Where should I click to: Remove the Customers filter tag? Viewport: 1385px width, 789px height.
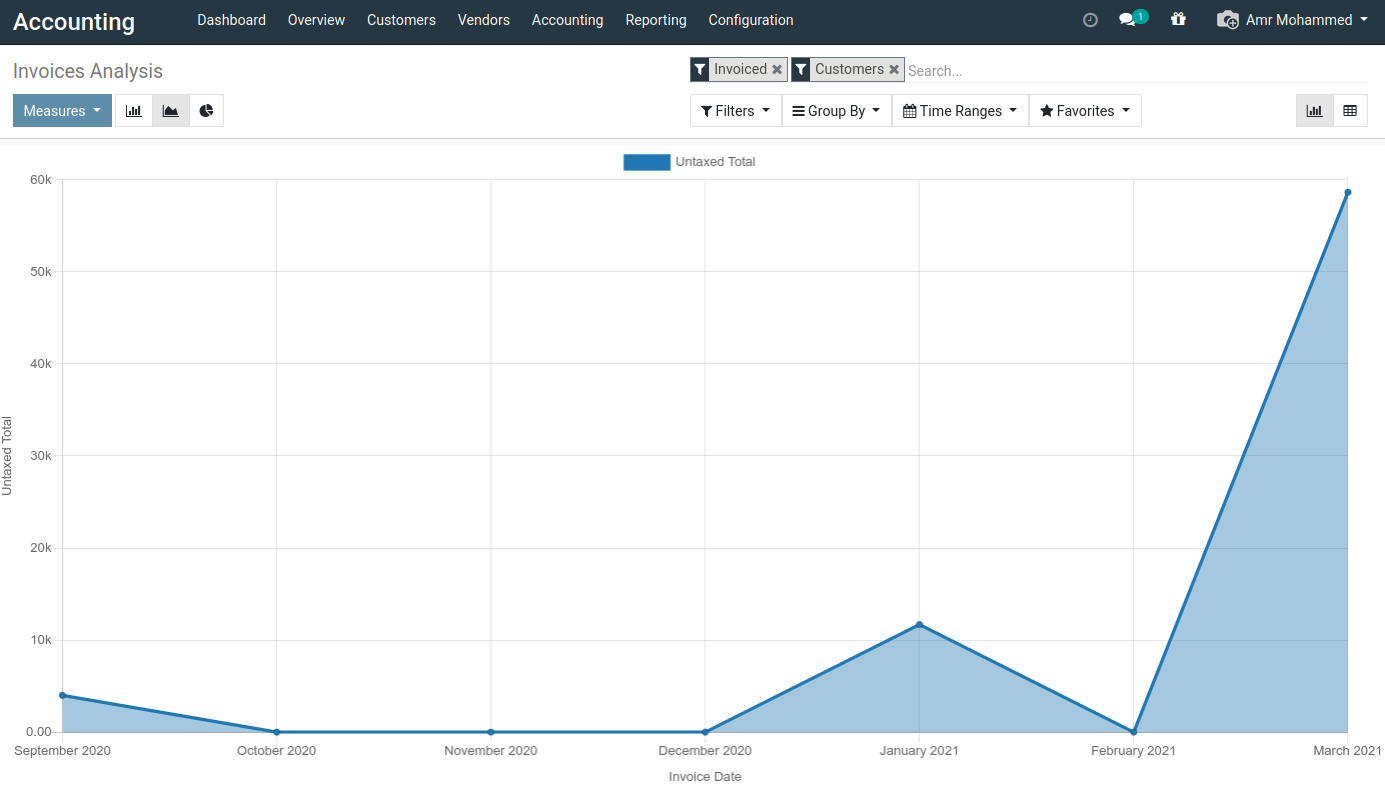[x=894, y=70]
